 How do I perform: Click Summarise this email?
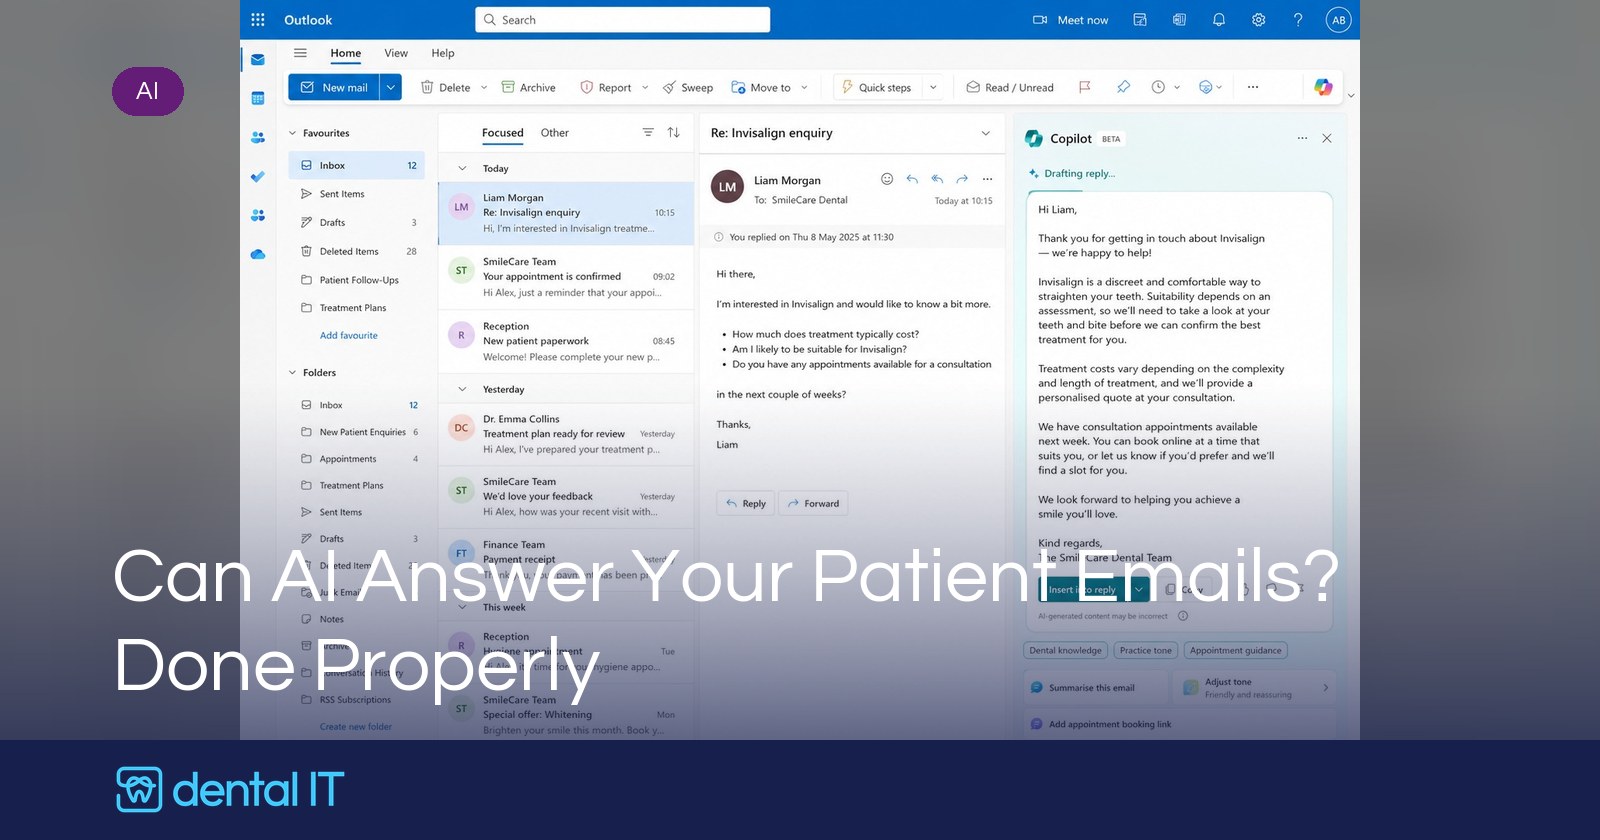tap(1096, 688)
